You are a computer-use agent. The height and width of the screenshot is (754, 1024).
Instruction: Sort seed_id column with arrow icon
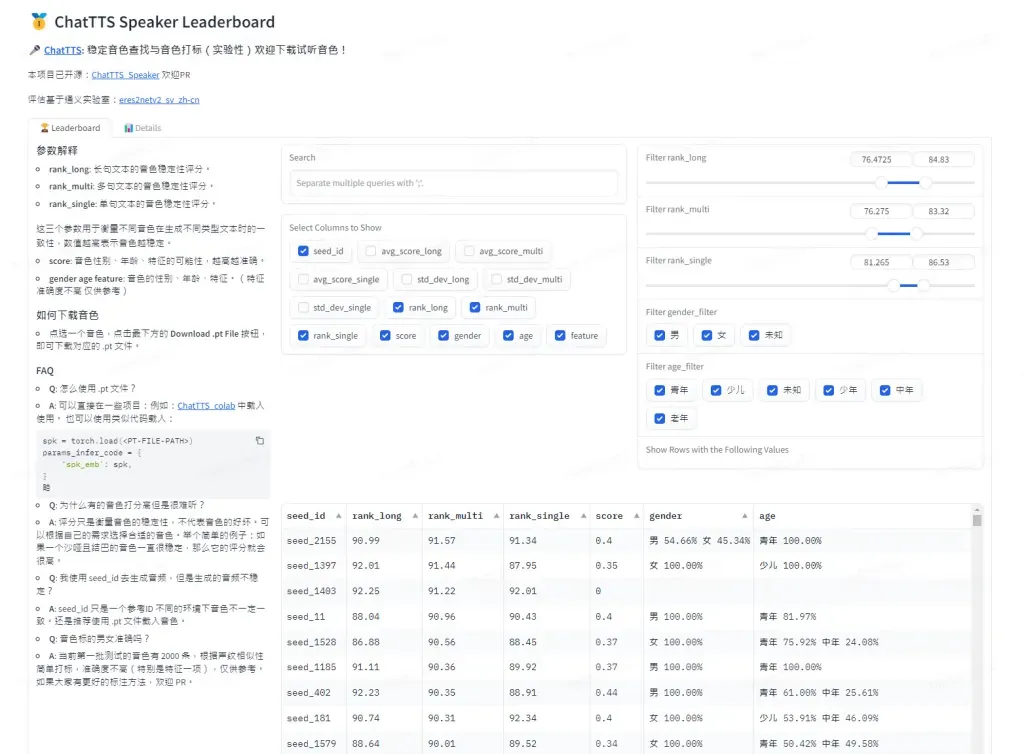pyautogui.click(x=338, y=516)
